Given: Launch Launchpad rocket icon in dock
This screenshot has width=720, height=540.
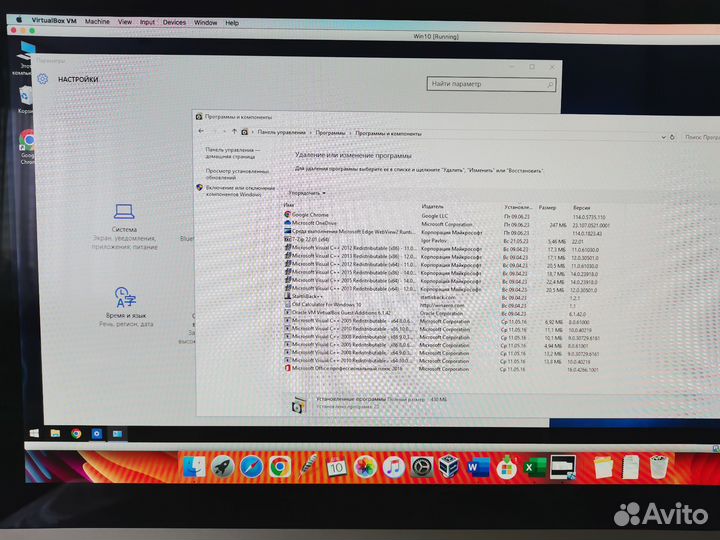Looking at the screenshot, I should click(223, 467).
